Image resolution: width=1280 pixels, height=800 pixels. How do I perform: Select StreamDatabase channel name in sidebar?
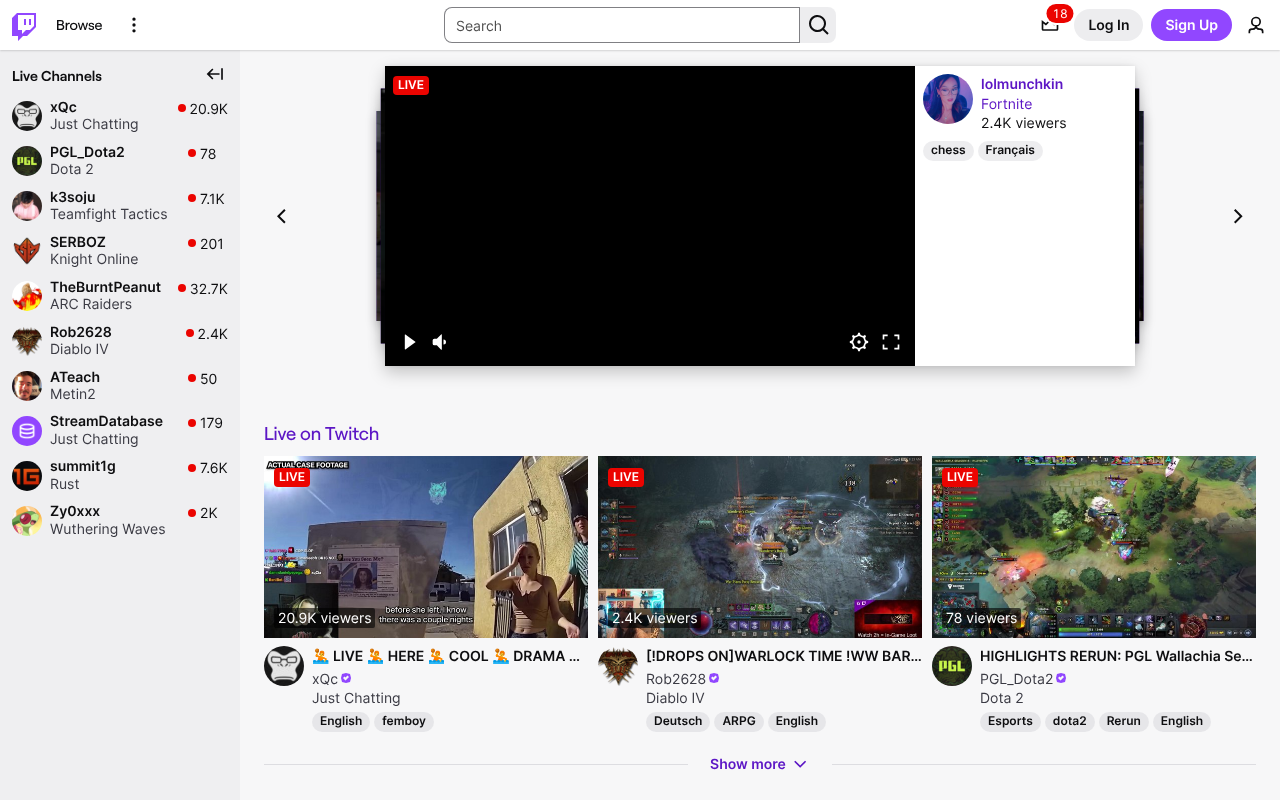click(x=106, y=421)
